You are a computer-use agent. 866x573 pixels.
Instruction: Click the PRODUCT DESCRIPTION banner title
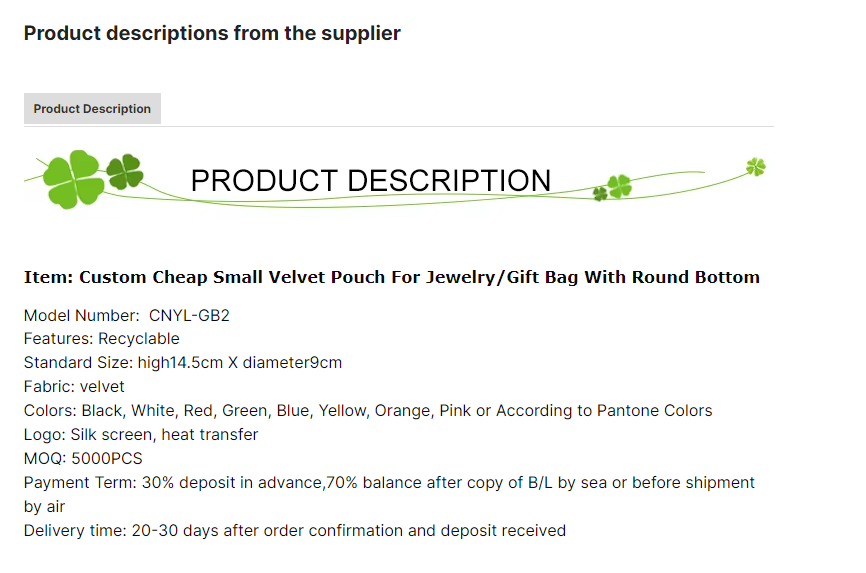coord(371,181)
